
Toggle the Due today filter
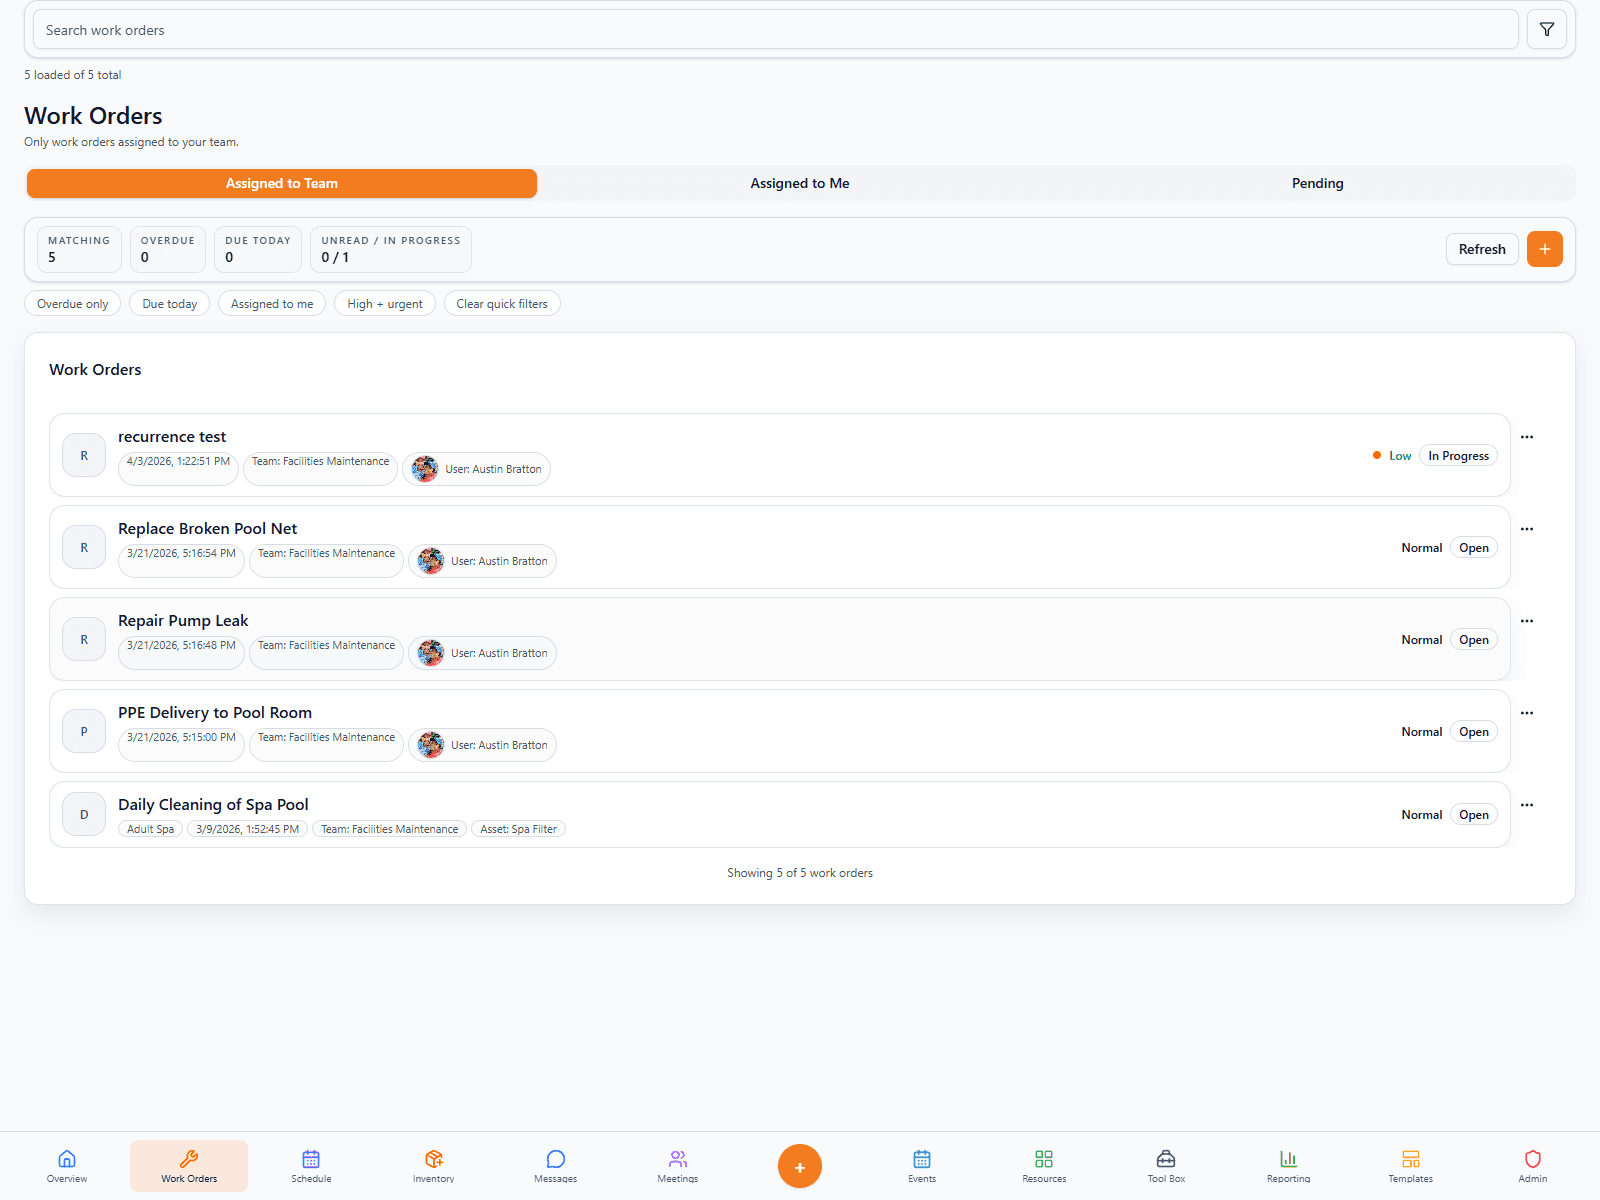click(x=169, y=303)
